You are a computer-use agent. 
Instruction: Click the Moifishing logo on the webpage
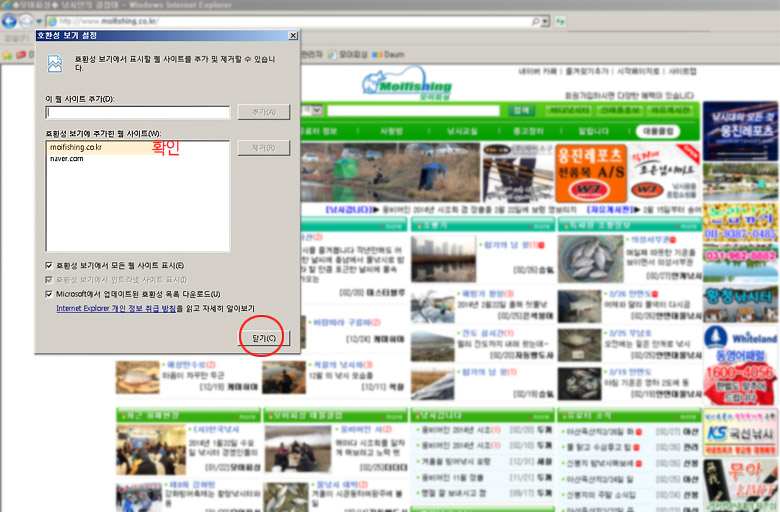coord(407,84)
